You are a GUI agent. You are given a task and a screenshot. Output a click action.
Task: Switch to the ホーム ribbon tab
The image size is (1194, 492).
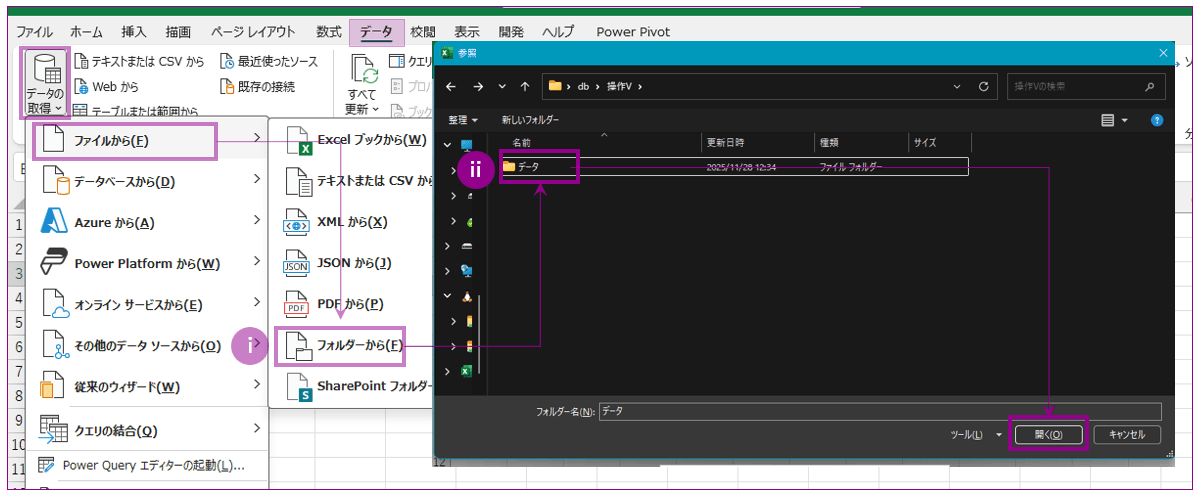pos(86,31)
